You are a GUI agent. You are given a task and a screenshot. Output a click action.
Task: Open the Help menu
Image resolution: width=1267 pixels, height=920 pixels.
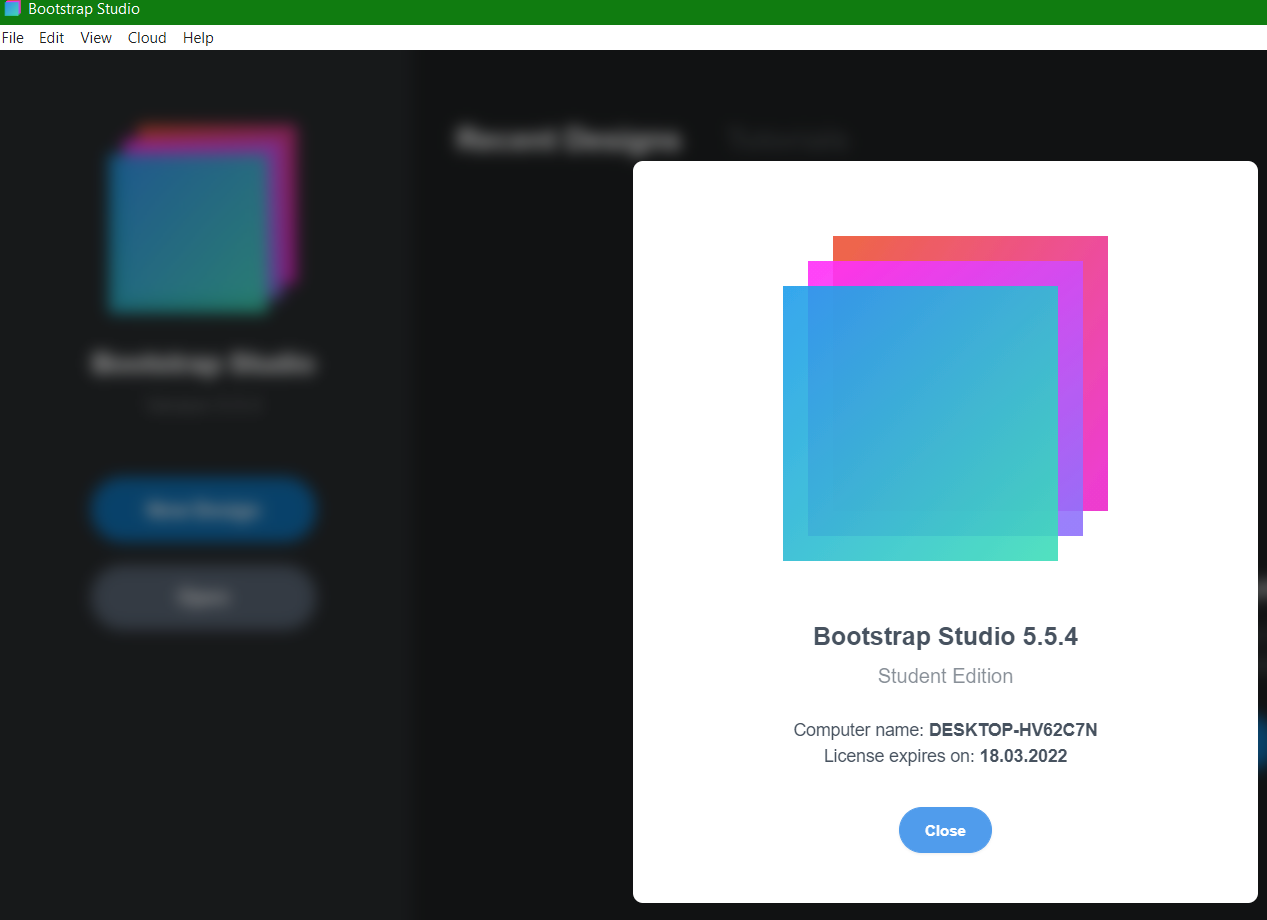point(198,38)
